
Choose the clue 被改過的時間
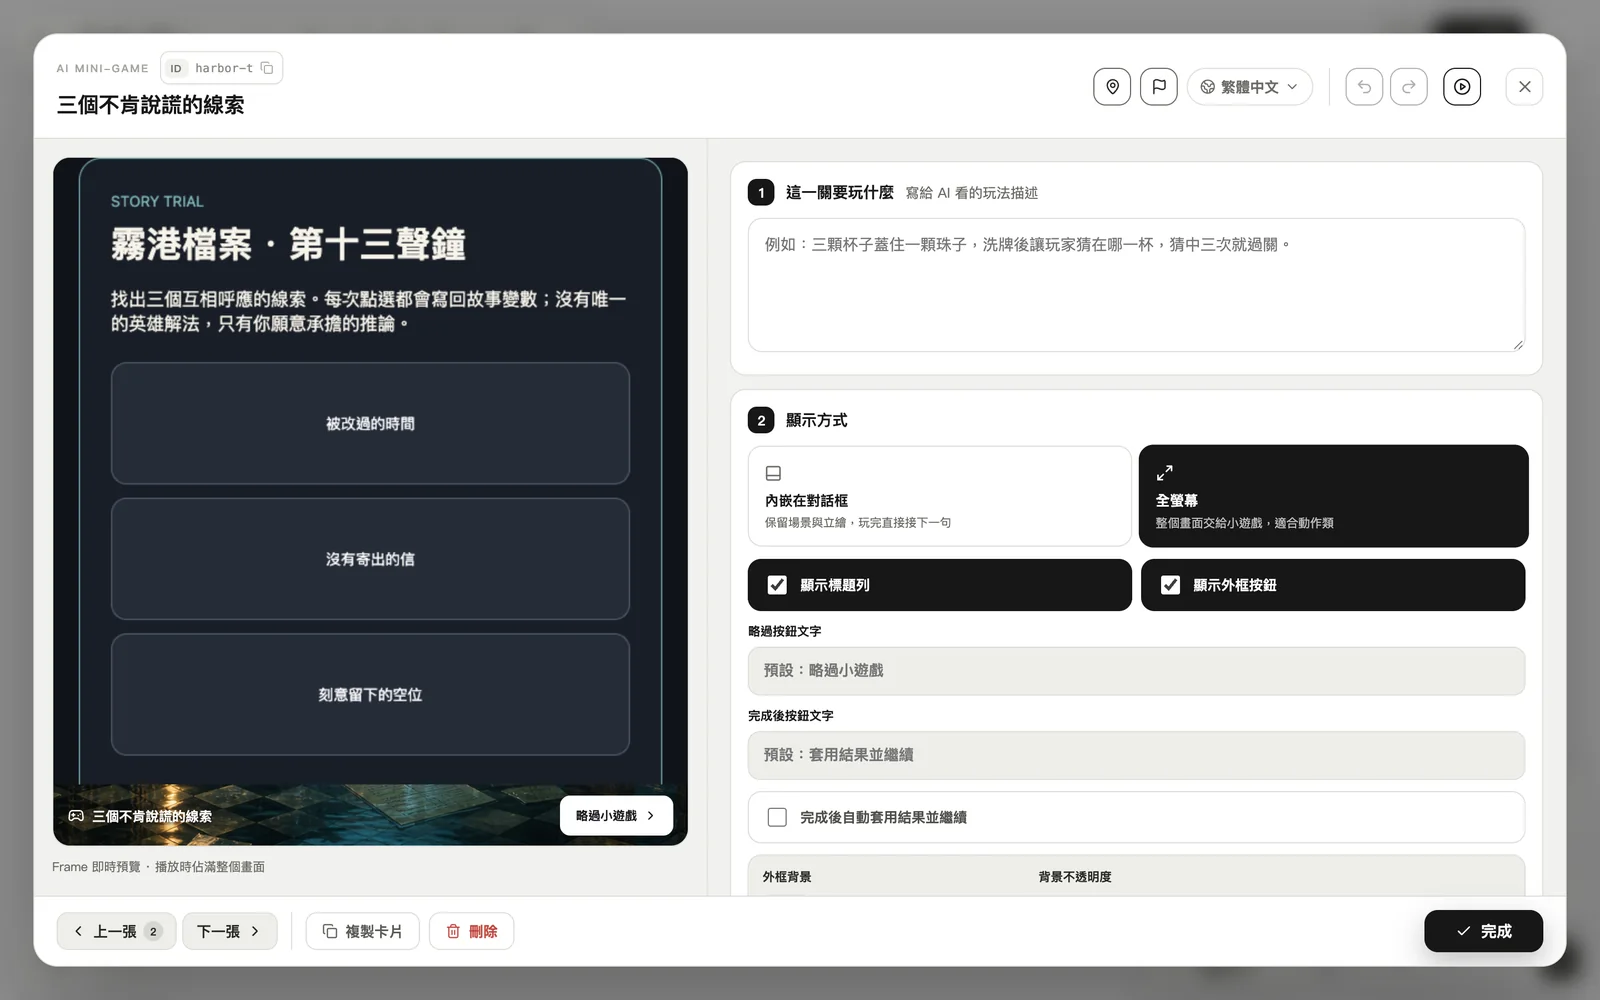[370, 423]
